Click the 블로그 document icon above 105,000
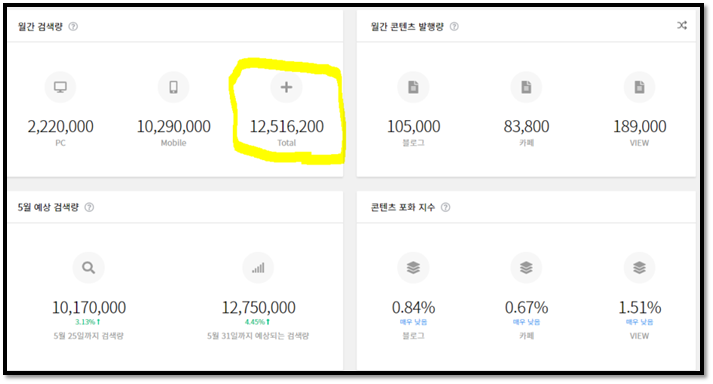713x384 pixels. pyautogui.click(x=413, y=87)
